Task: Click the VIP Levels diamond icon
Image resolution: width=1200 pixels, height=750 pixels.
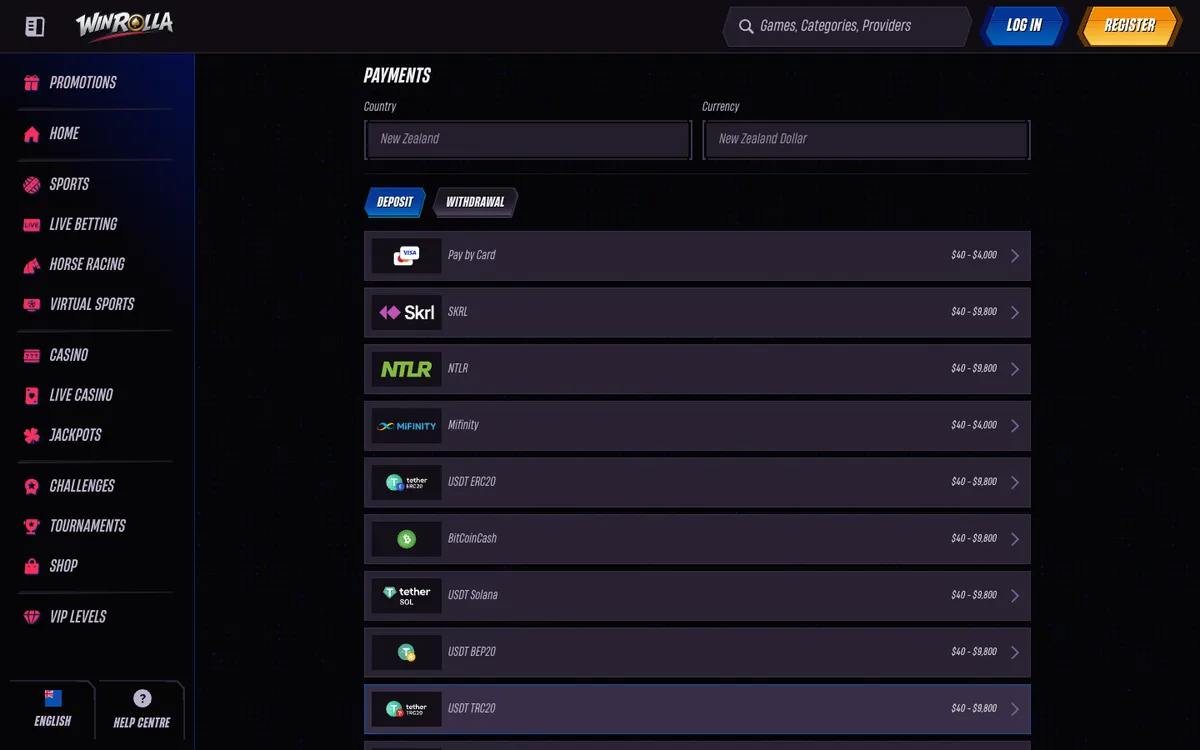Action: 32,618
